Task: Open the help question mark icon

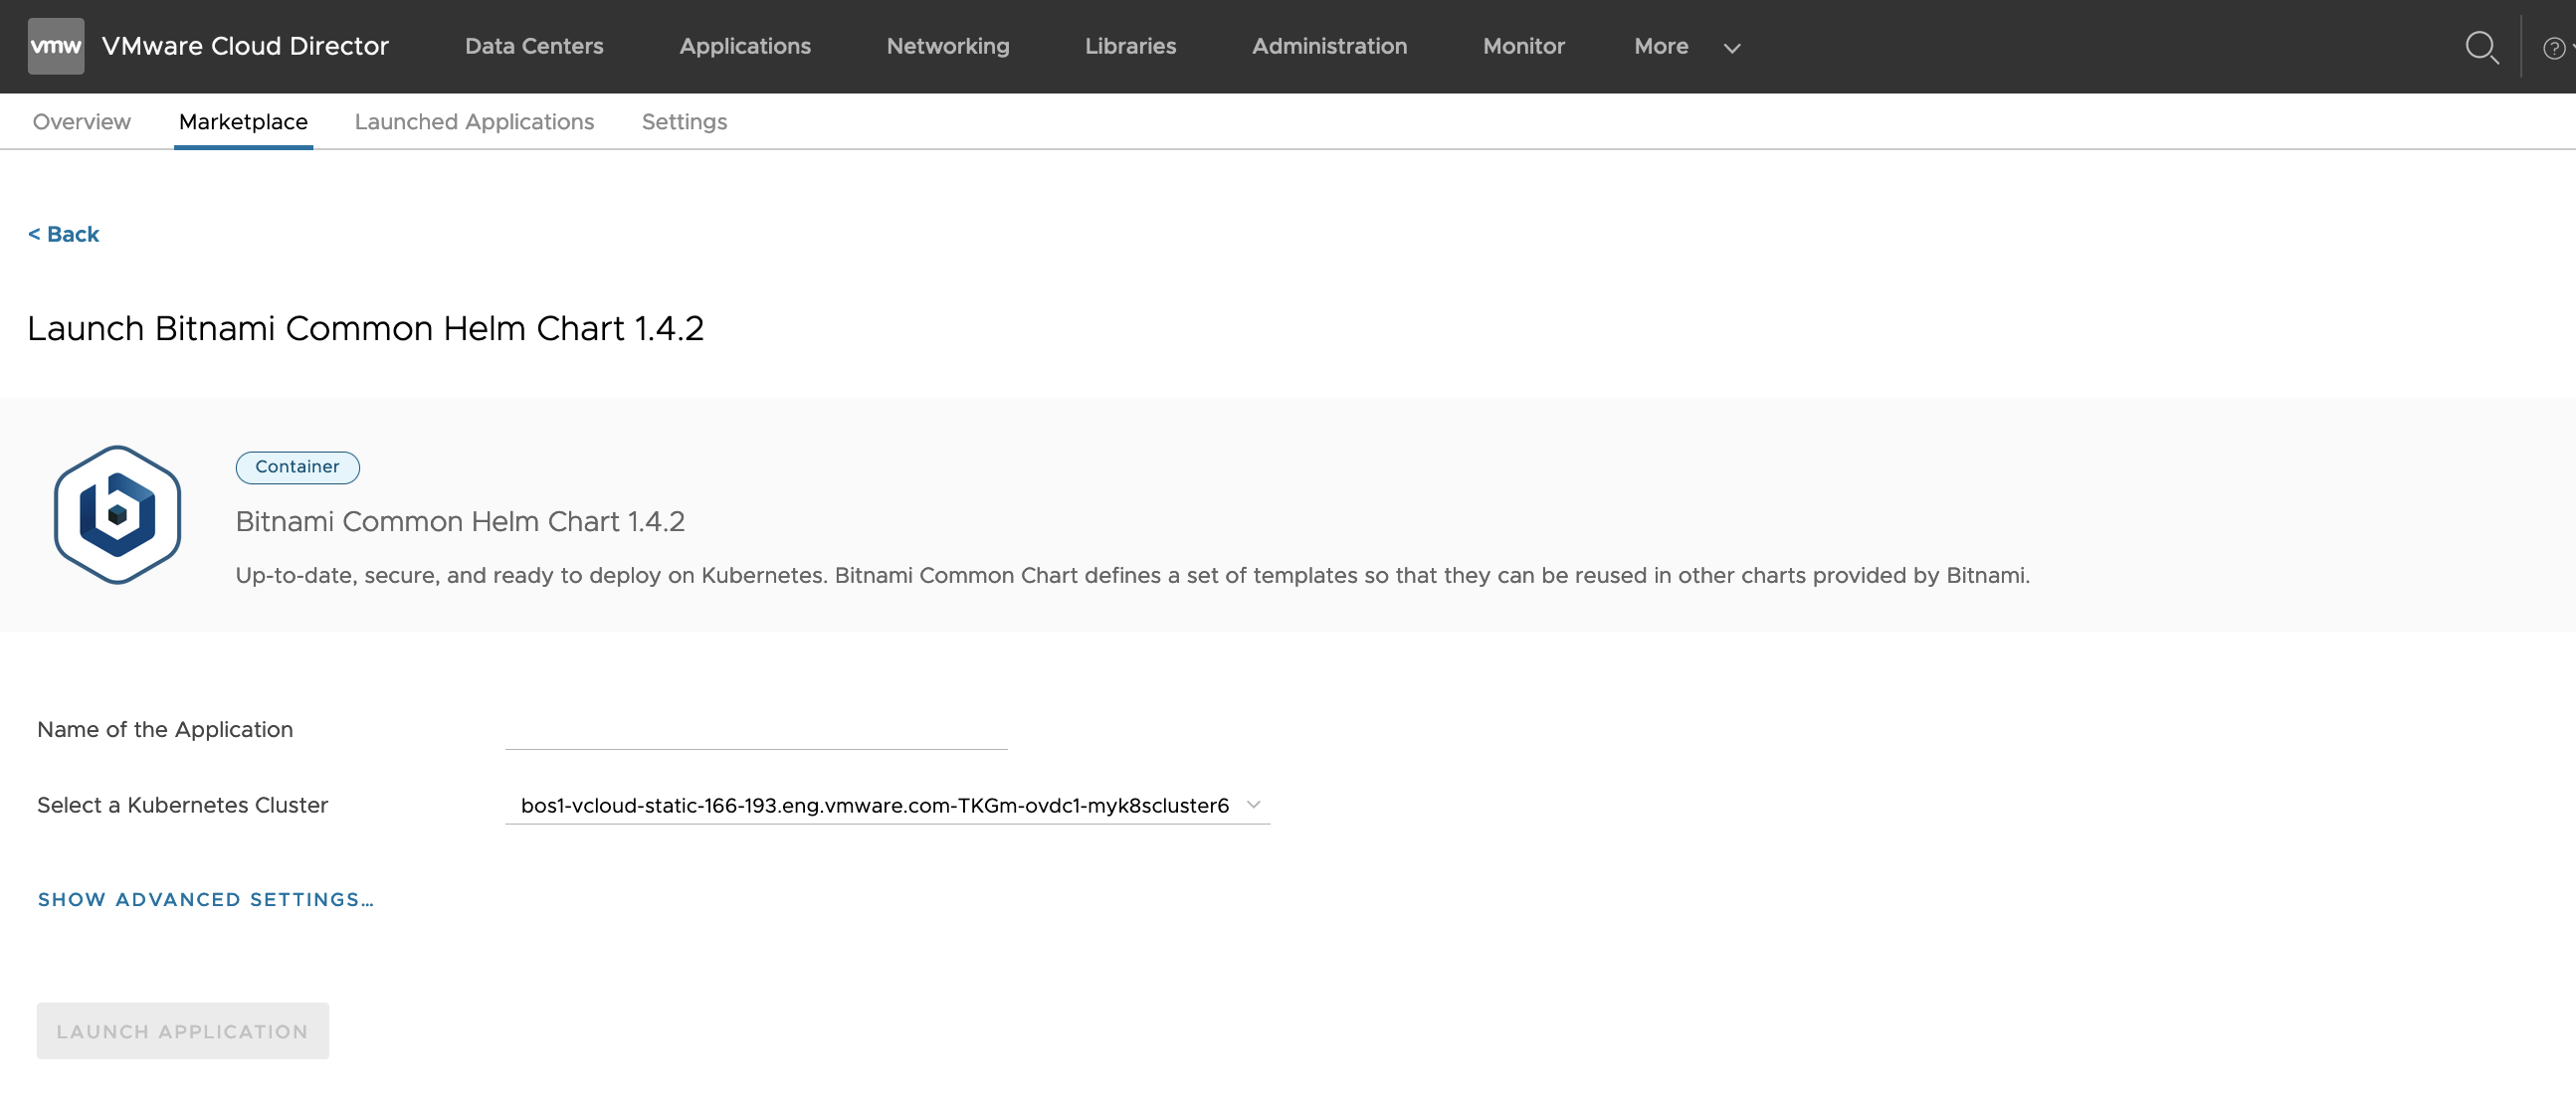Action: point(2553,48)
